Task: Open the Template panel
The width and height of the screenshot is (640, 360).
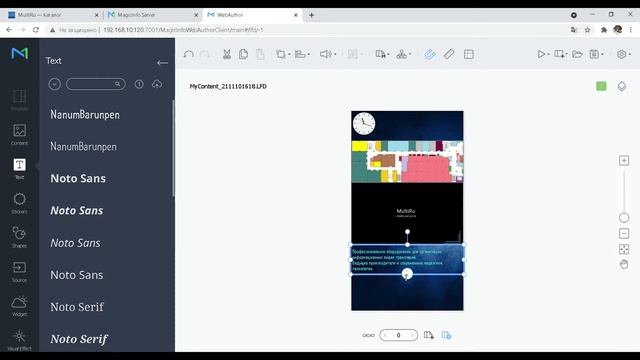Action: click(x=19, y=100)
